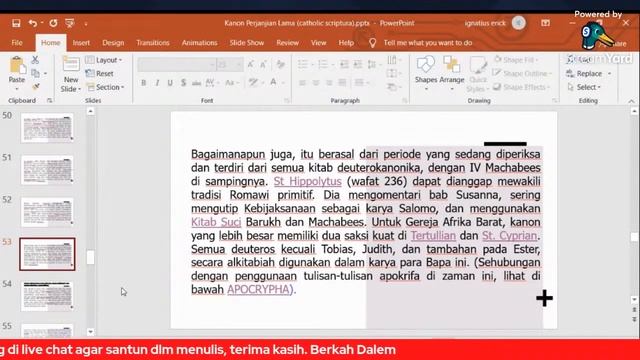Open the File menu
The height and width of the screenshot is (360, 640).
(x=17, y=43)
